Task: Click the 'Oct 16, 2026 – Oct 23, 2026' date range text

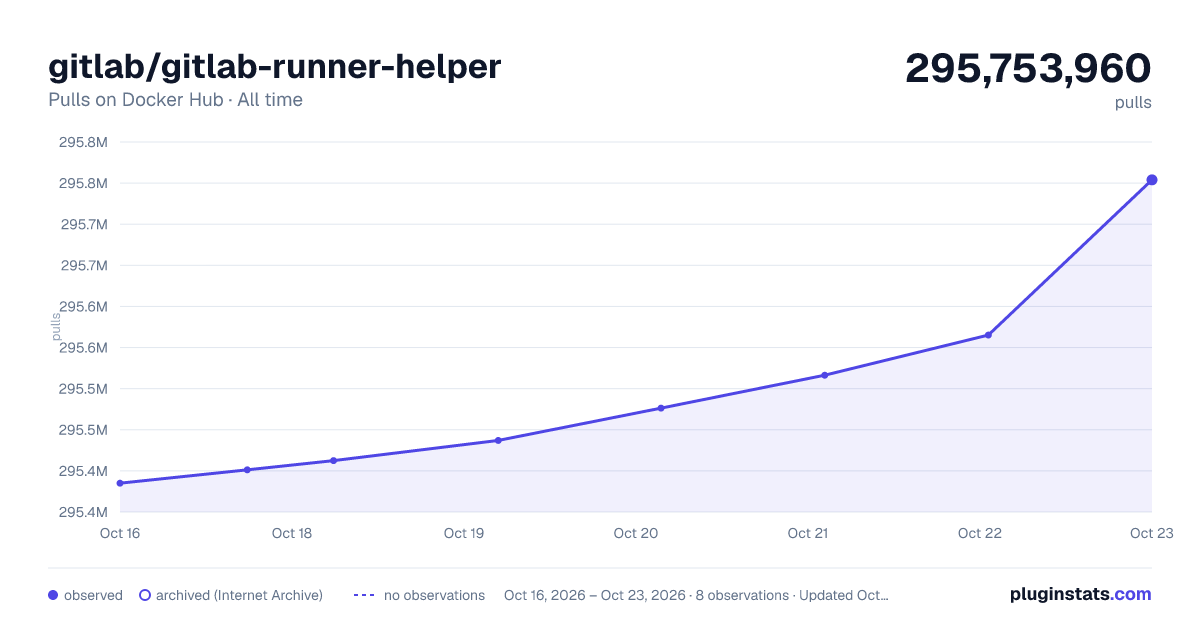Action: coord(595,595)
